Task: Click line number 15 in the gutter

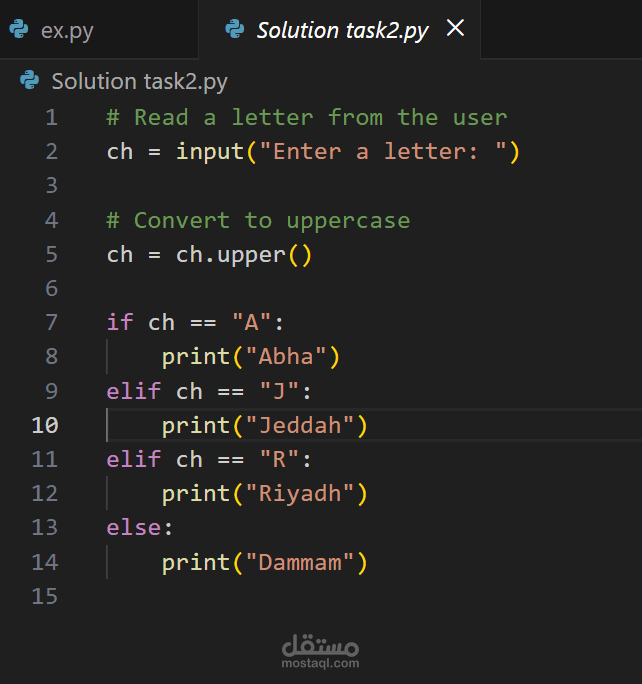Action: (45, 596)
